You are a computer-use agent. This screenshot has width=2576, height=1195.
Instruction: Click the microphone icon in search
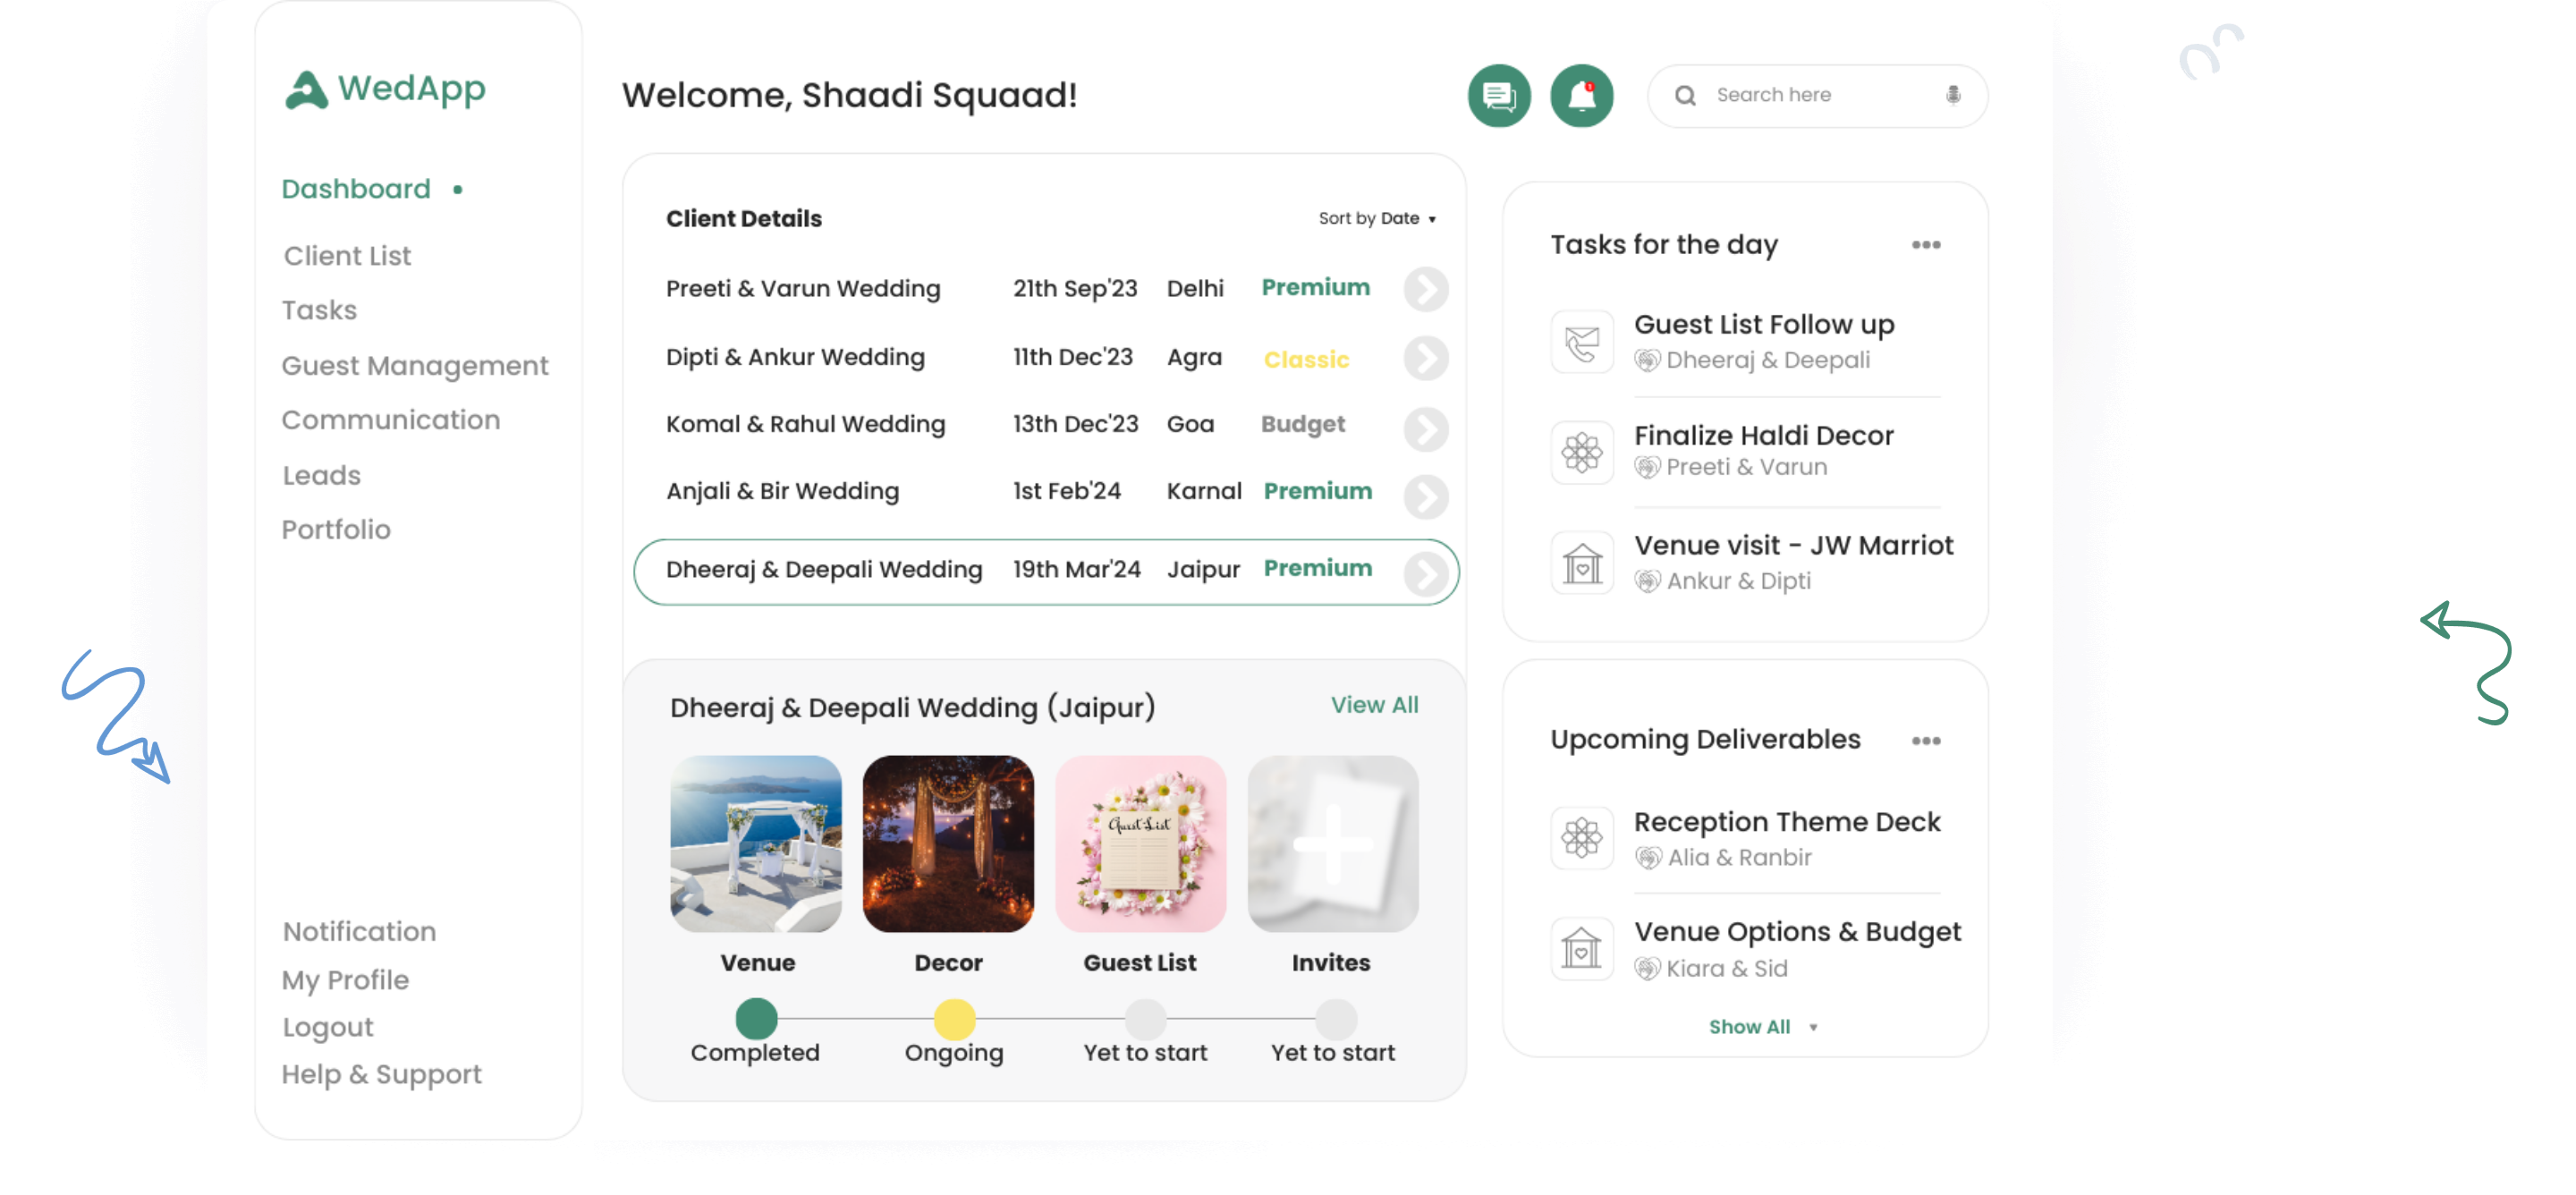point(1952,95)
